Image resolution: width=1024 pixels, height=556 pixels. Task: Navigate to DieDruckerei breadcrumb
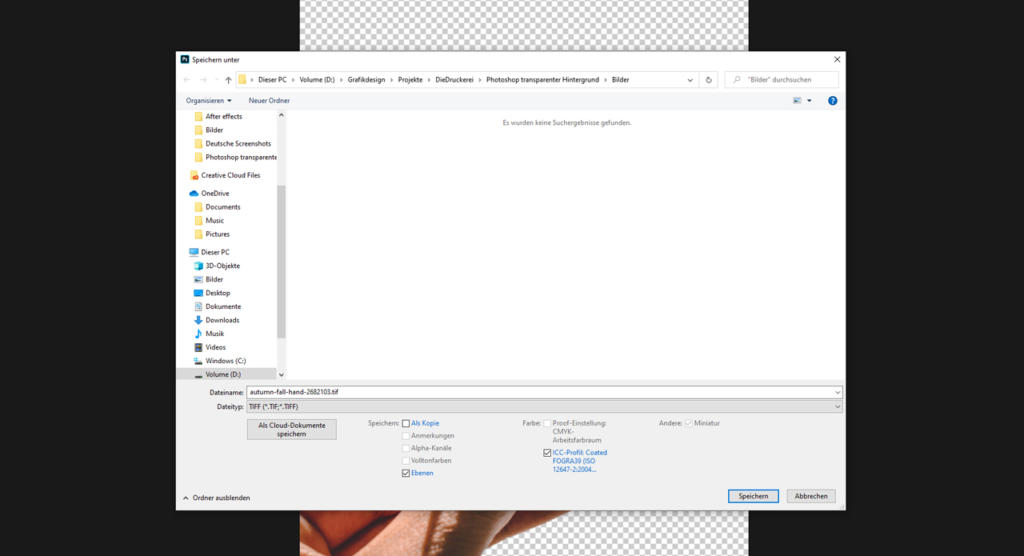pyautogui.click(x=455, y=80)
